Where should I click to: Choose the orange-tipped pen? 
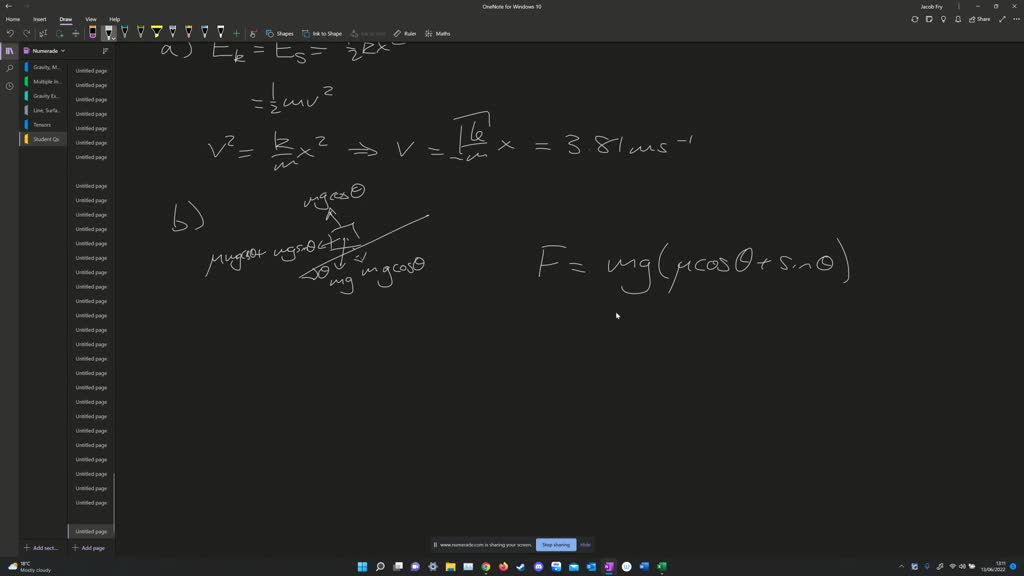[189, 32]
